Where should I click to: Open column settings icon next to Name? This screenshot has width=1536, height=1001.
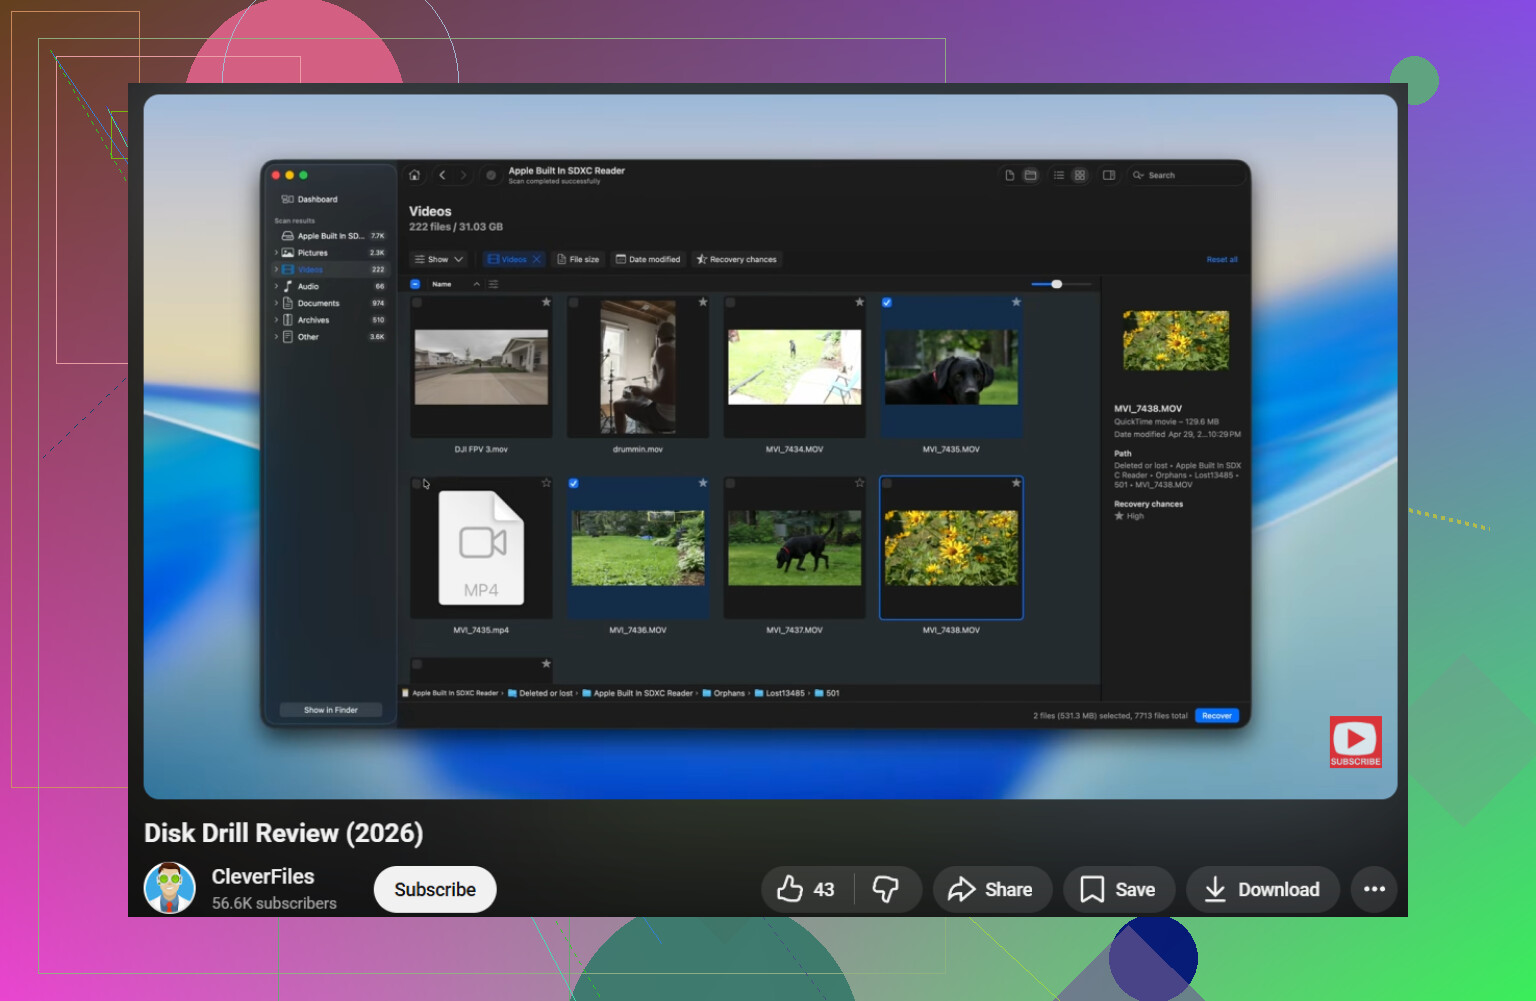[493, 284]
